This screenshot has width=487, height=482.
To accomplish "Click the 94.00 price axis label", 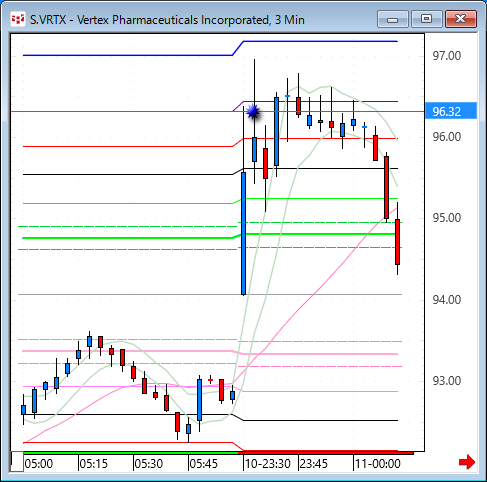I will pos(447,300).
